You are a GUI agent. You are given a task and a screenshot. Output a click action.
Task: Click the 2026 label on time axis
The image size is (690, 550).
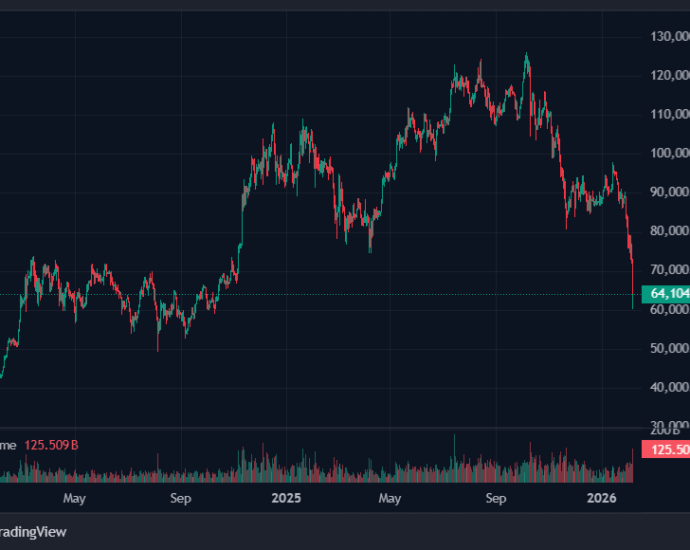(601, 497)
